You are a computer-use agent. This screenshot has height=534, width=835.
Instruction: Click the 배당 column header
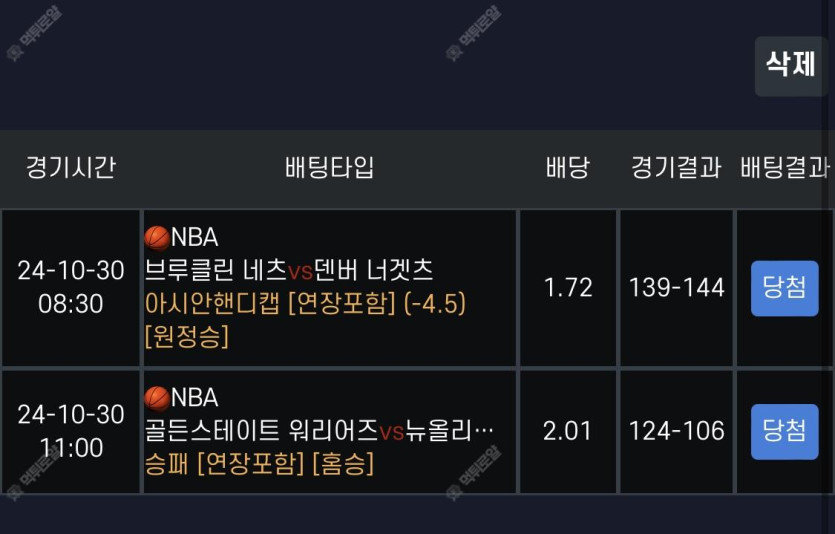(x=567, y=167)
